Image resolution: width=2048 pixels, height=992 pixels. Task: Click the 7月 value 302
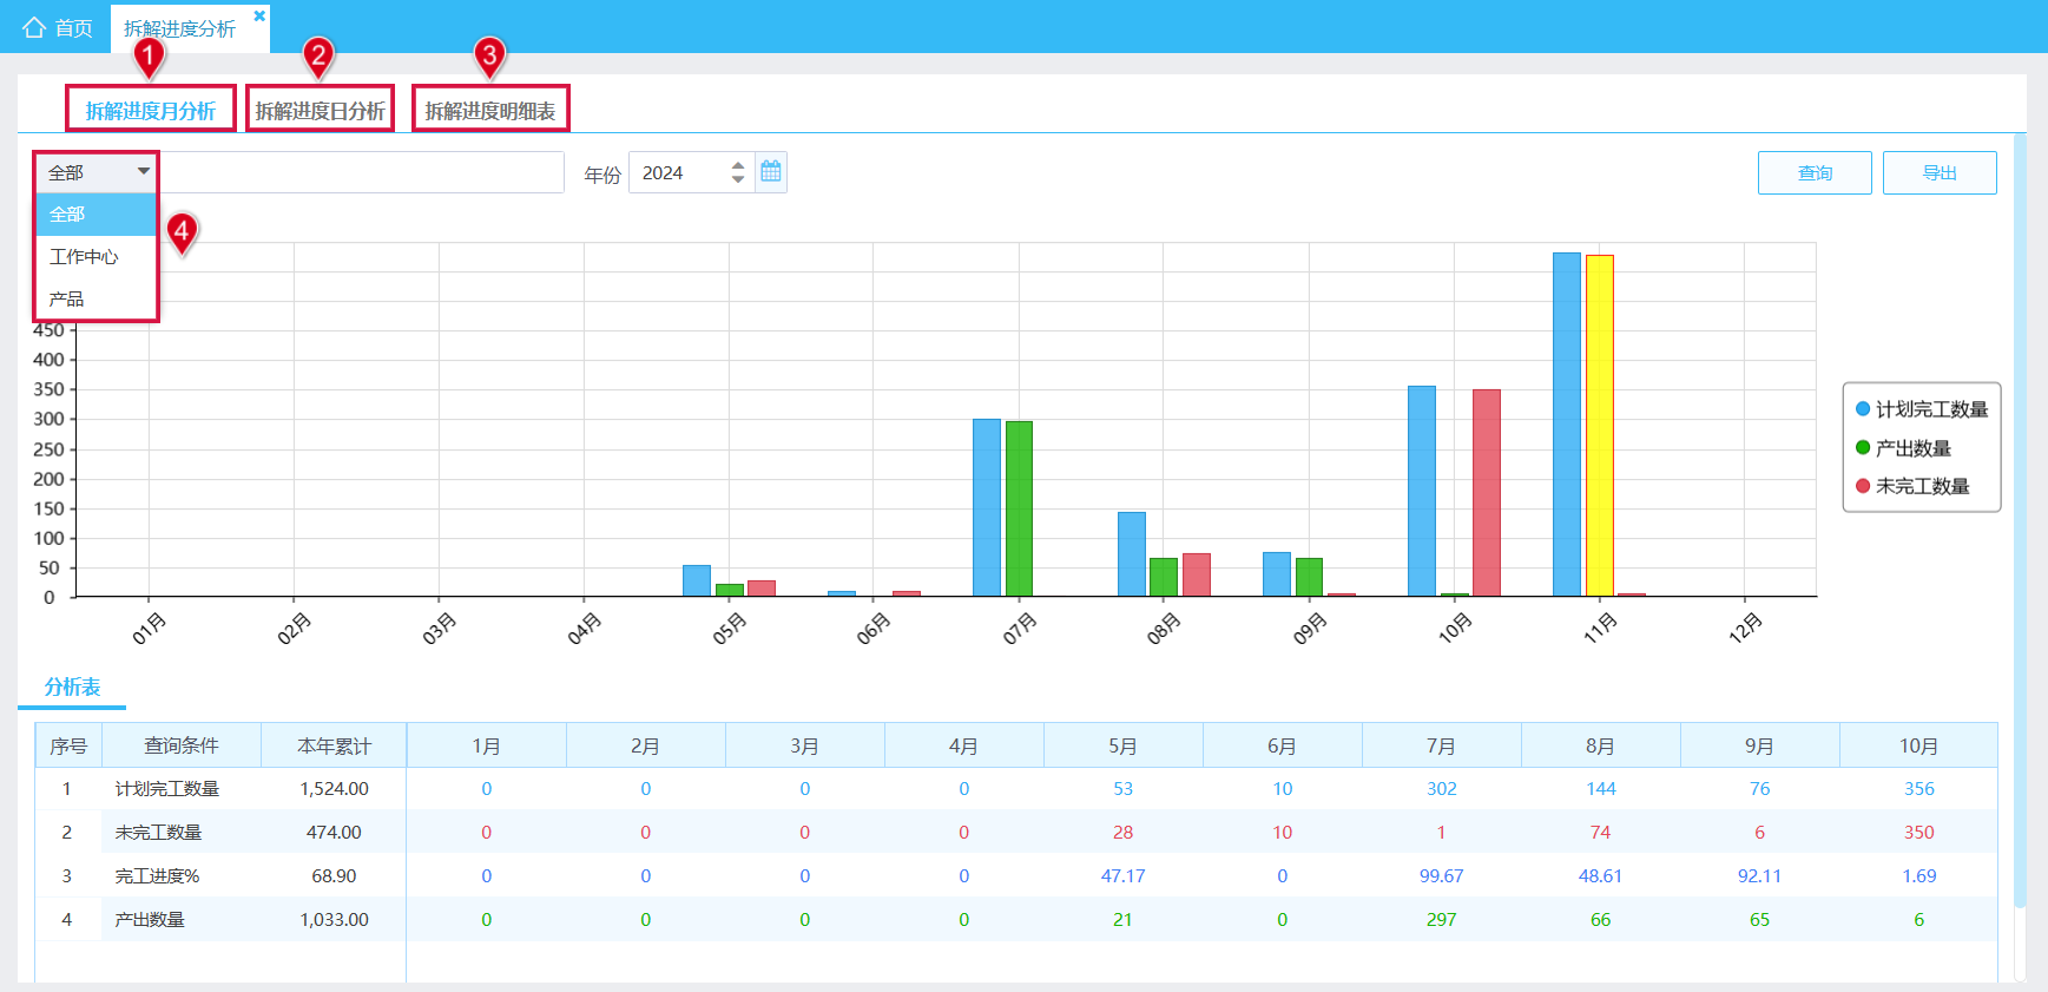click(x=1441, y=789)
